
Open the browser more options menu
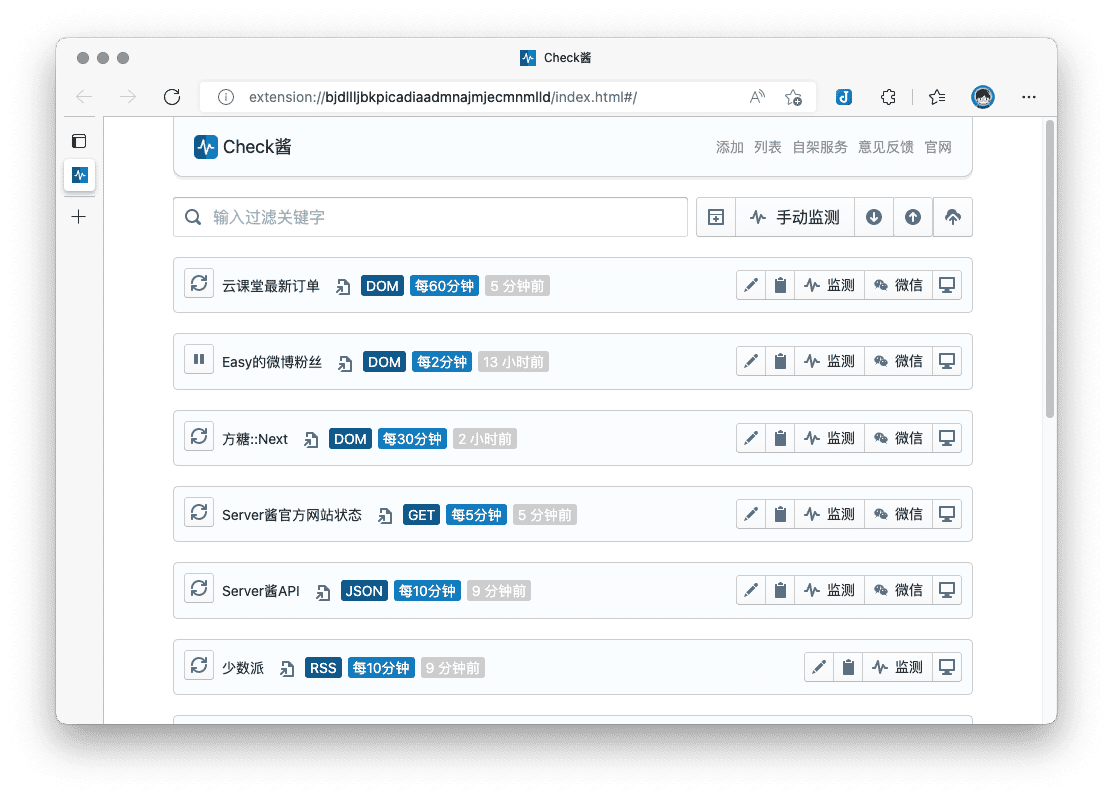tap(1029, 97)
